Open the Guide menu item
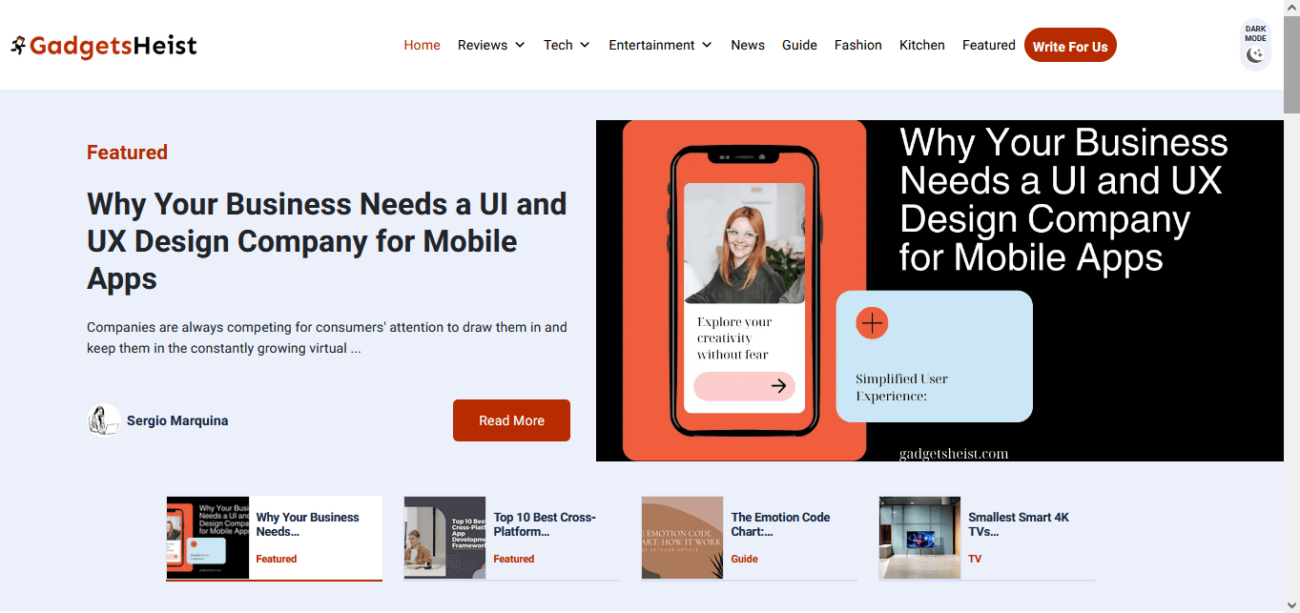Image resolution: width=1300 pixels, height=613 pixels. [x=799, y=45]
